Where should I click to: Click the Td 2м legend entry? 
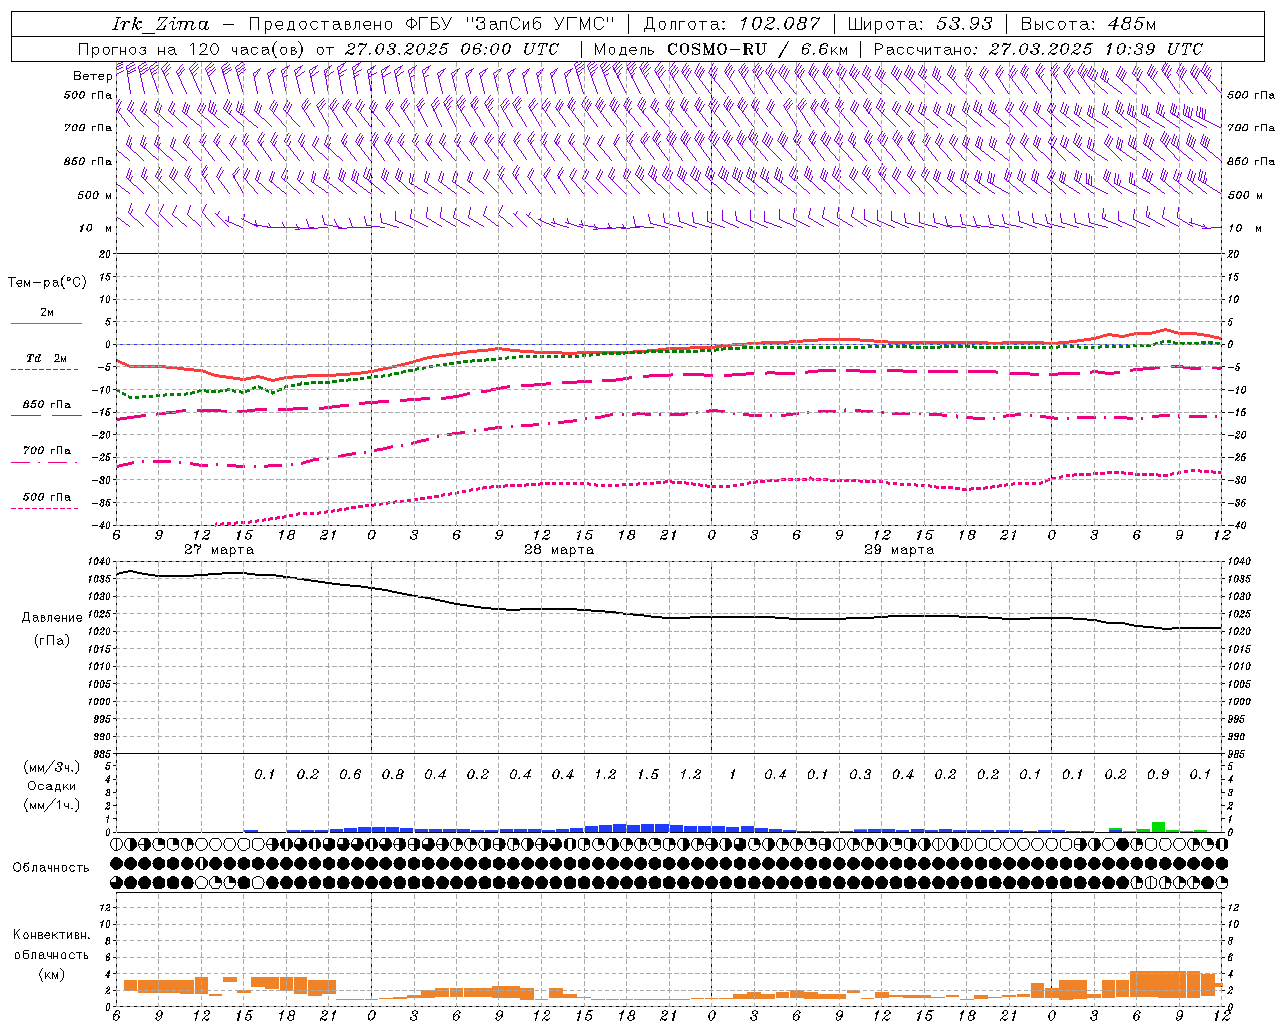click(46, 358)
